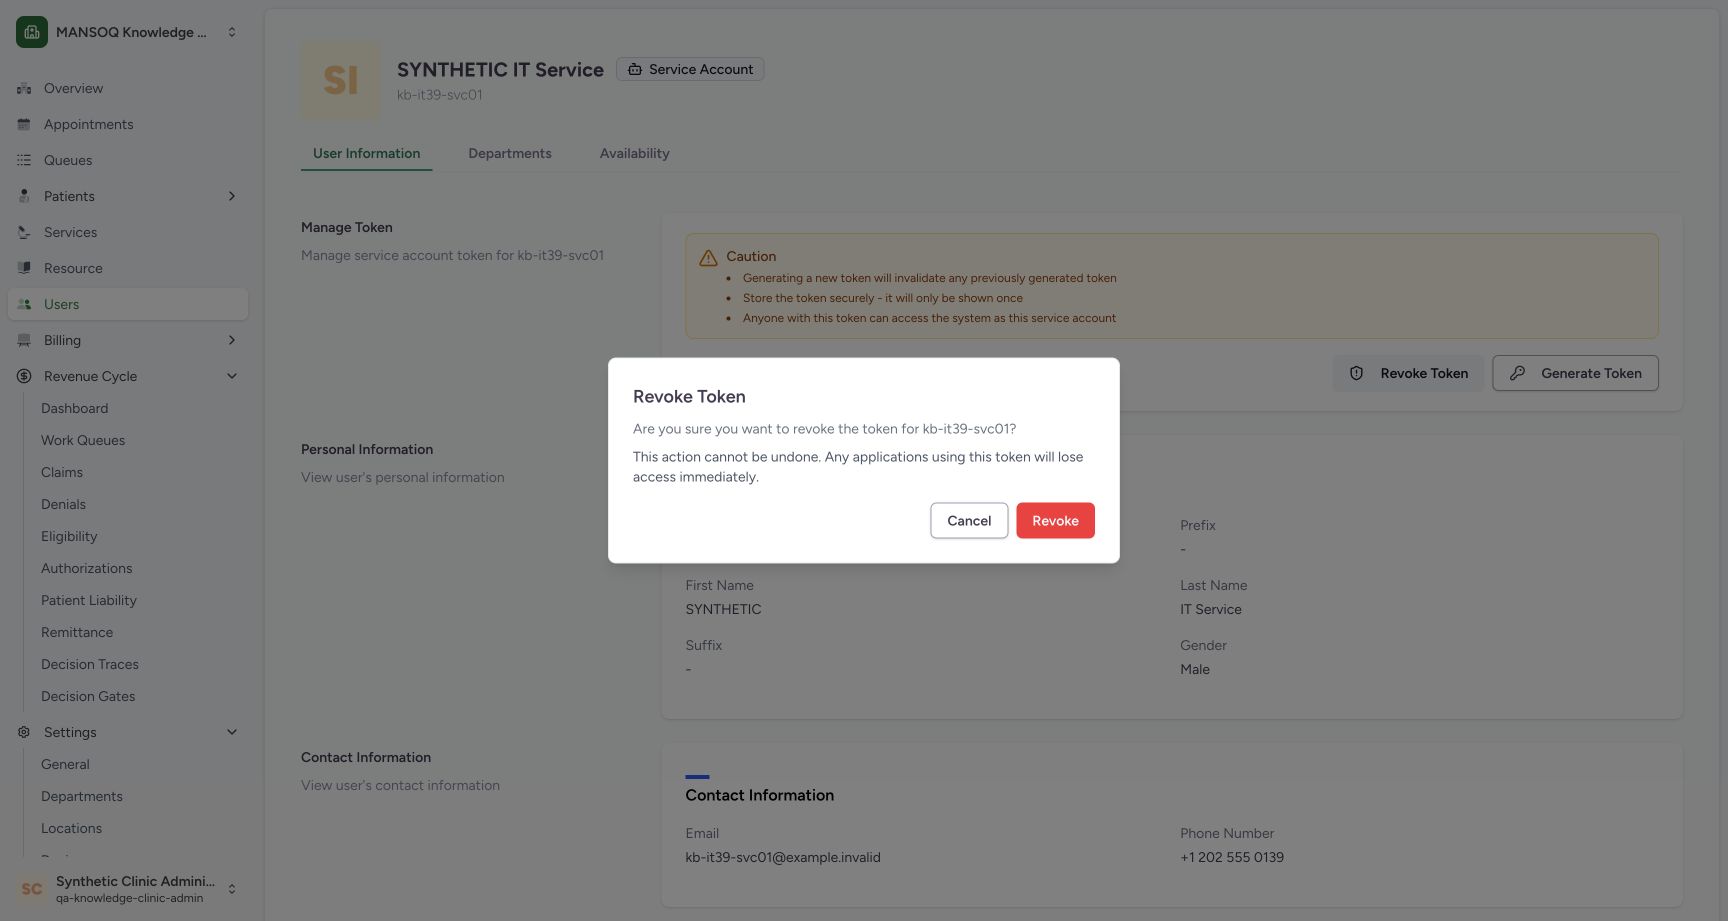Click the Revoke Token button
The image size is (1728, 921).
click(x=1408, y=373)
